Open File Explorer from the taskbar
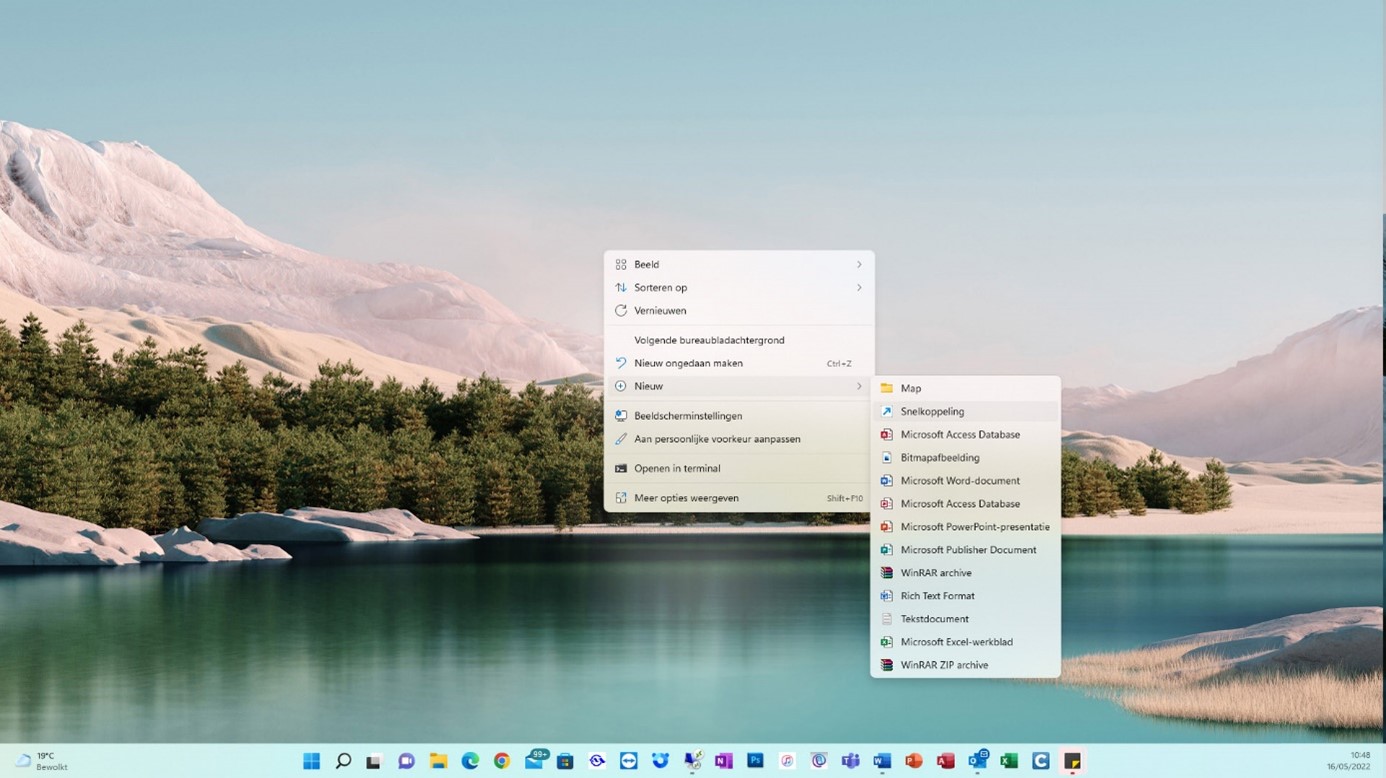 pyautogui.click(x=438, y=761)
